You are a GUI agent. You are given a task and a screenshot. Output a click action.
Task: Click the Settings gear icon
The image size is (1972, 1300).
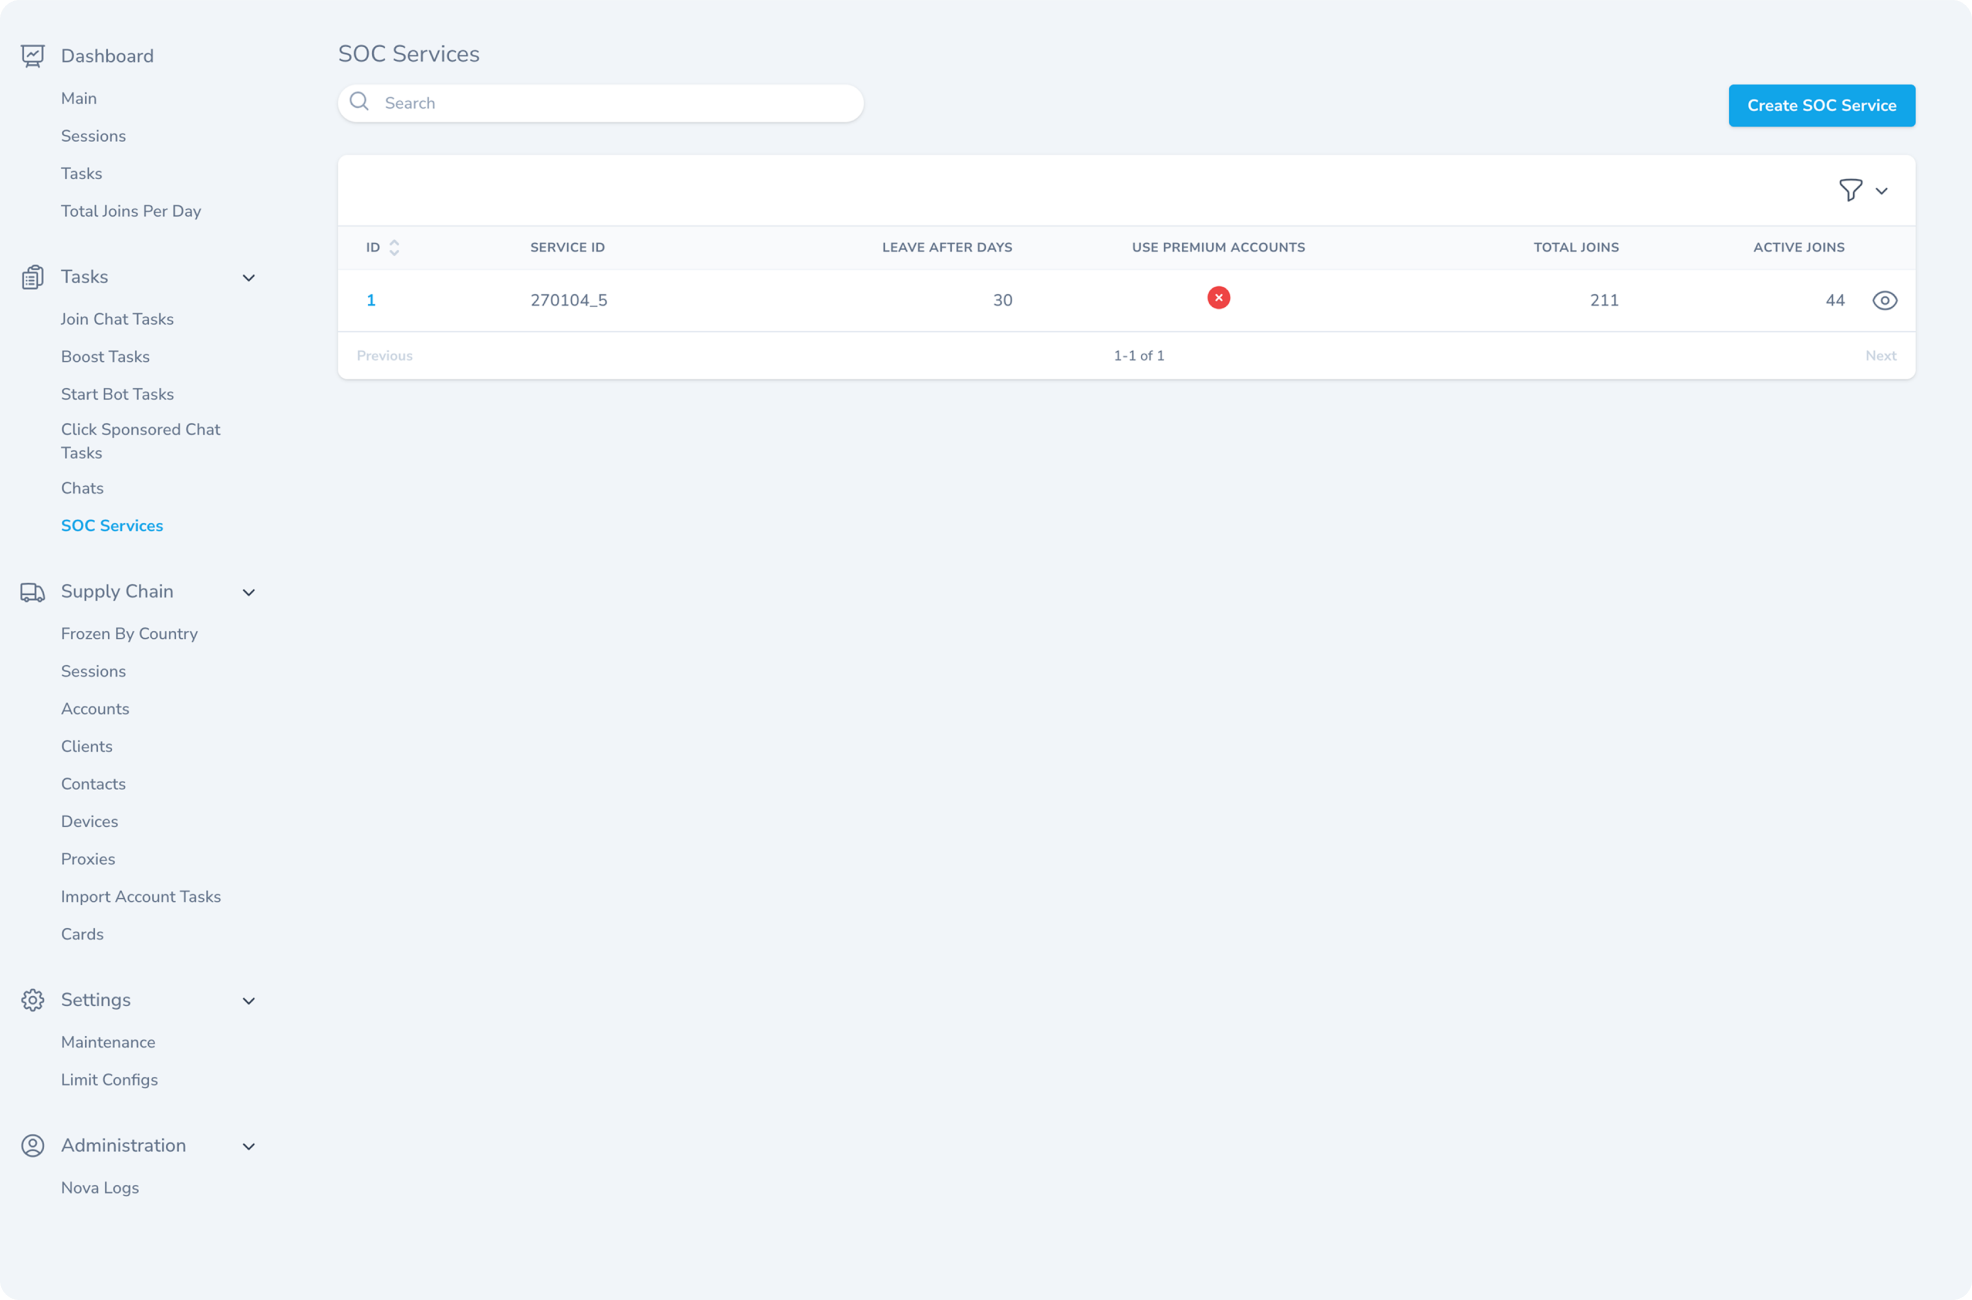tap(32, 1000)
